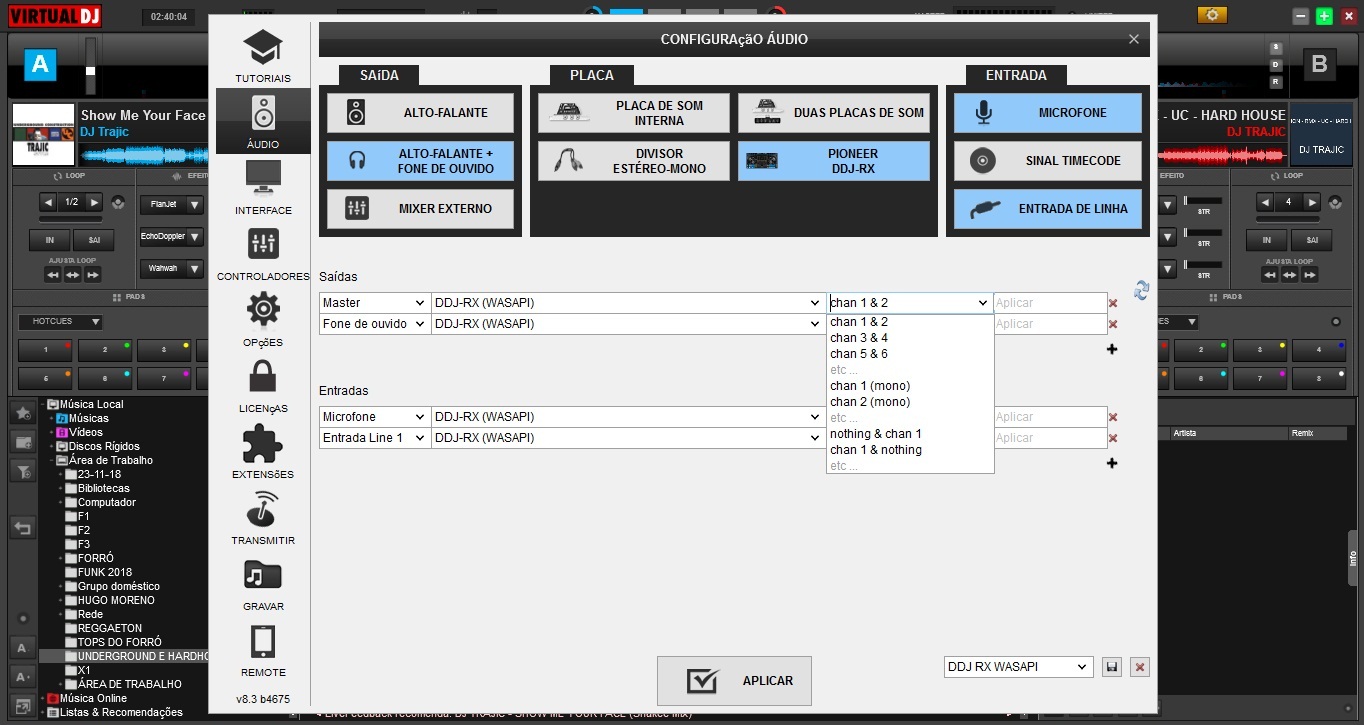Choose chan 5 & 6 from the list
This screenshot has height=725, width=1364.
tap(910, 354)
